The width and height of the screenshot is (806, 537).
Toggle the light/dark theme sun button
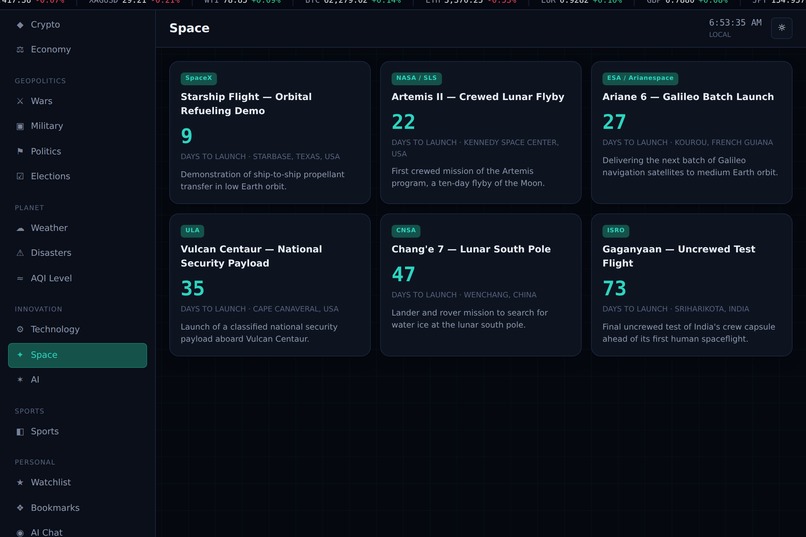point(781,28)
